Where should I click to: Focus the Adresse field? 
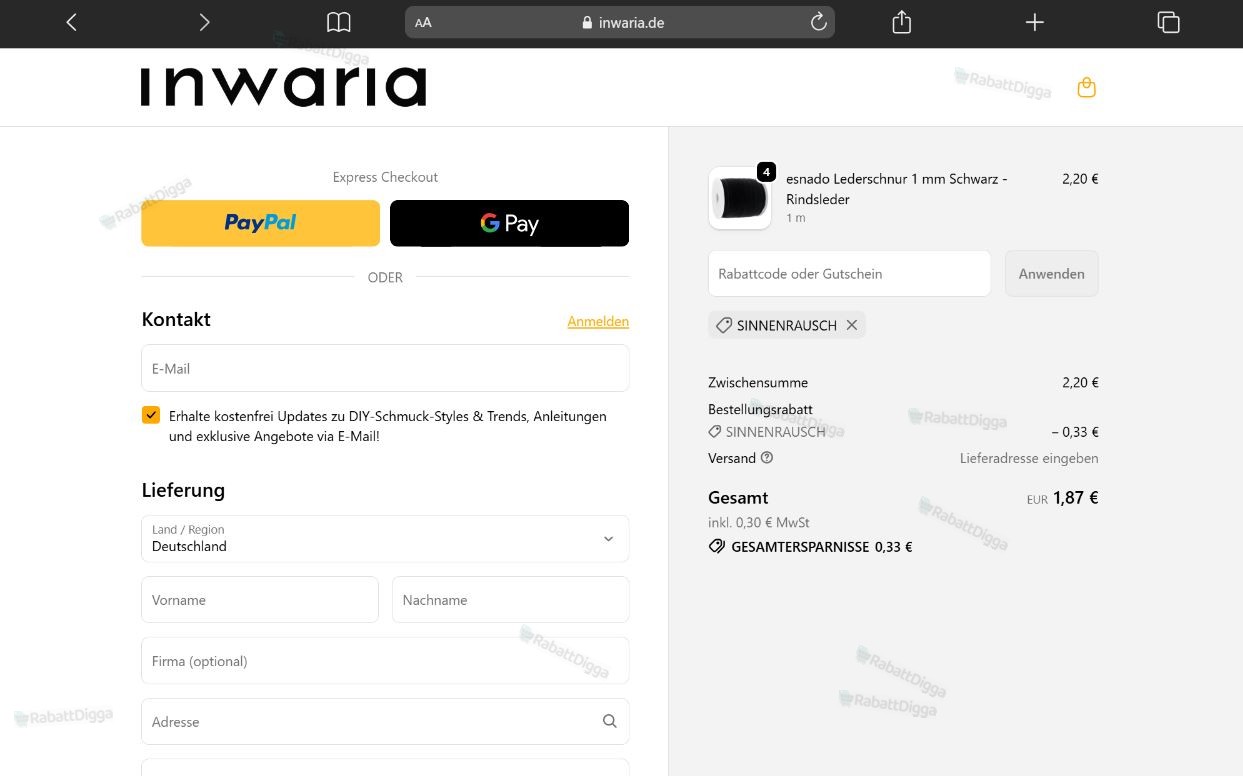pos(385,722)
